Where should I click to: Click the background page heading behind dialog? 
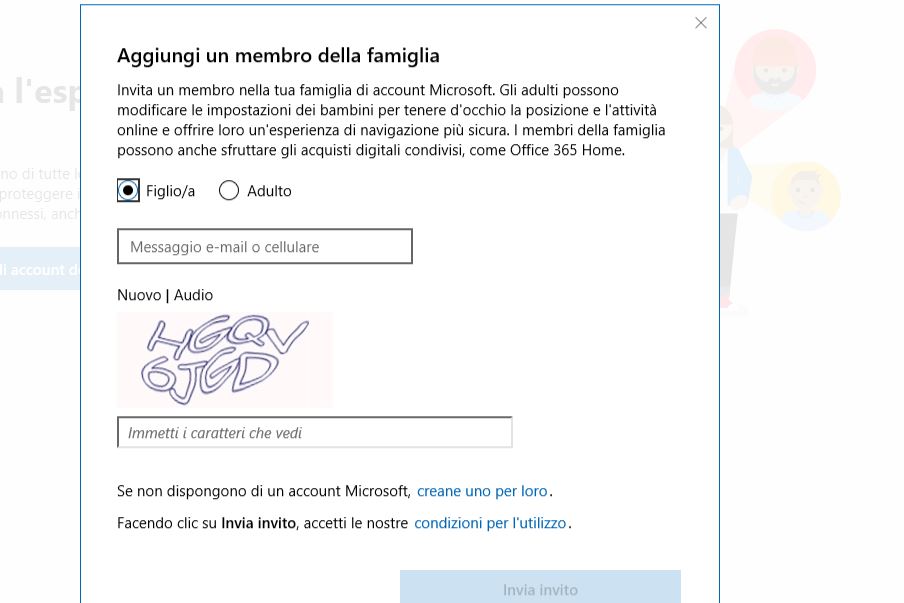point(40,92)
